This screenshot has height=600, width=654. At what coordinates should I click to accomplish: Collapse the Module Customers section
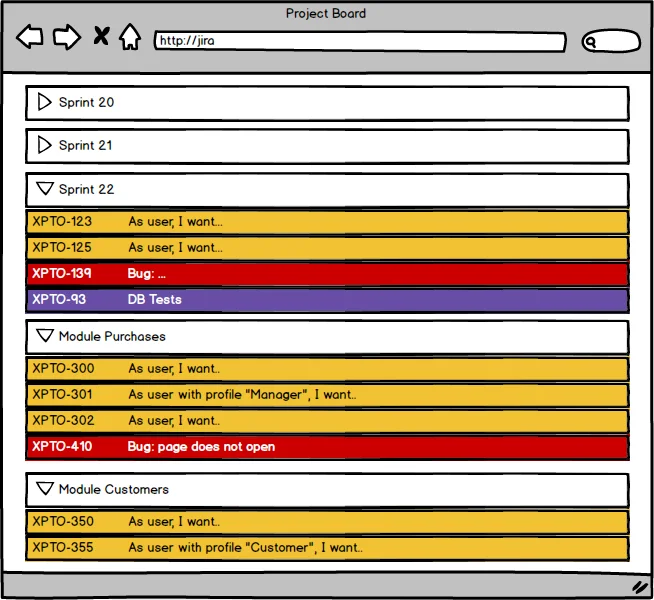44,489
